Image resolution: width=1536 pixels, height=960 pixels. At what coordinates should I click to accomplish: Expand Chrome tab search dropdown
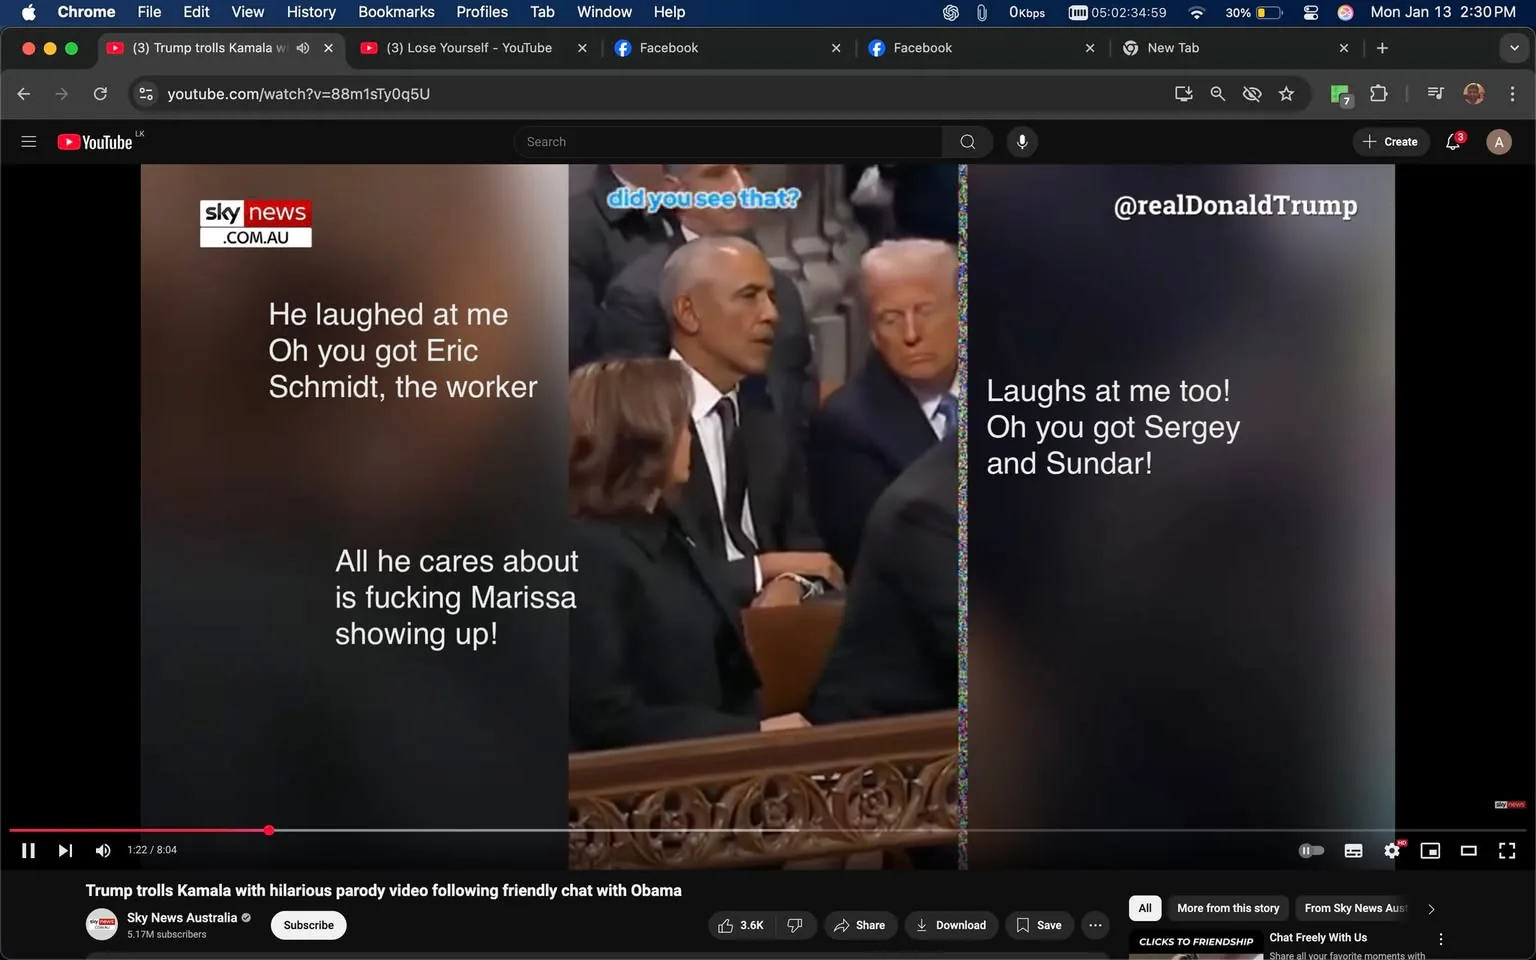pos(1513,48)
